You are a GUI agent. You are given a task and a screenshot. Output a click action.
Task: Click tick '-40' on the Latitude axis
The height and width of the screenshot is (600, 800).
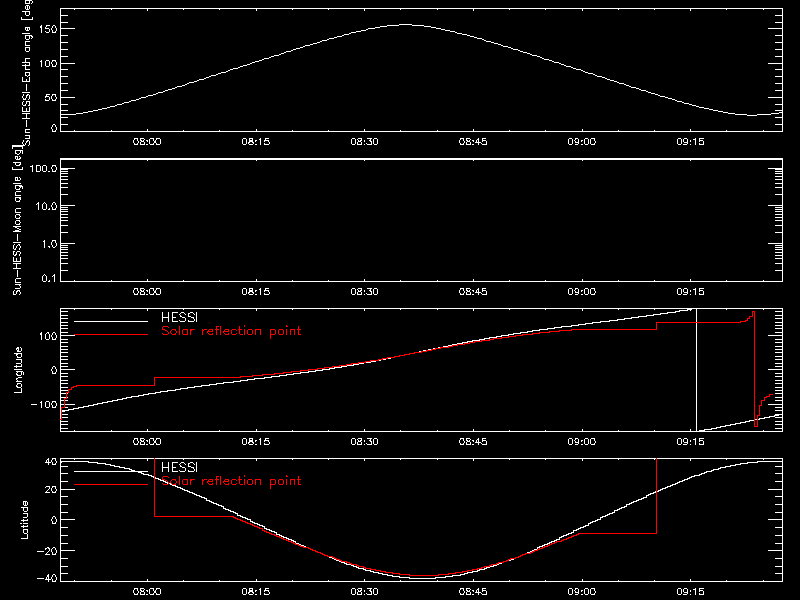47,579
